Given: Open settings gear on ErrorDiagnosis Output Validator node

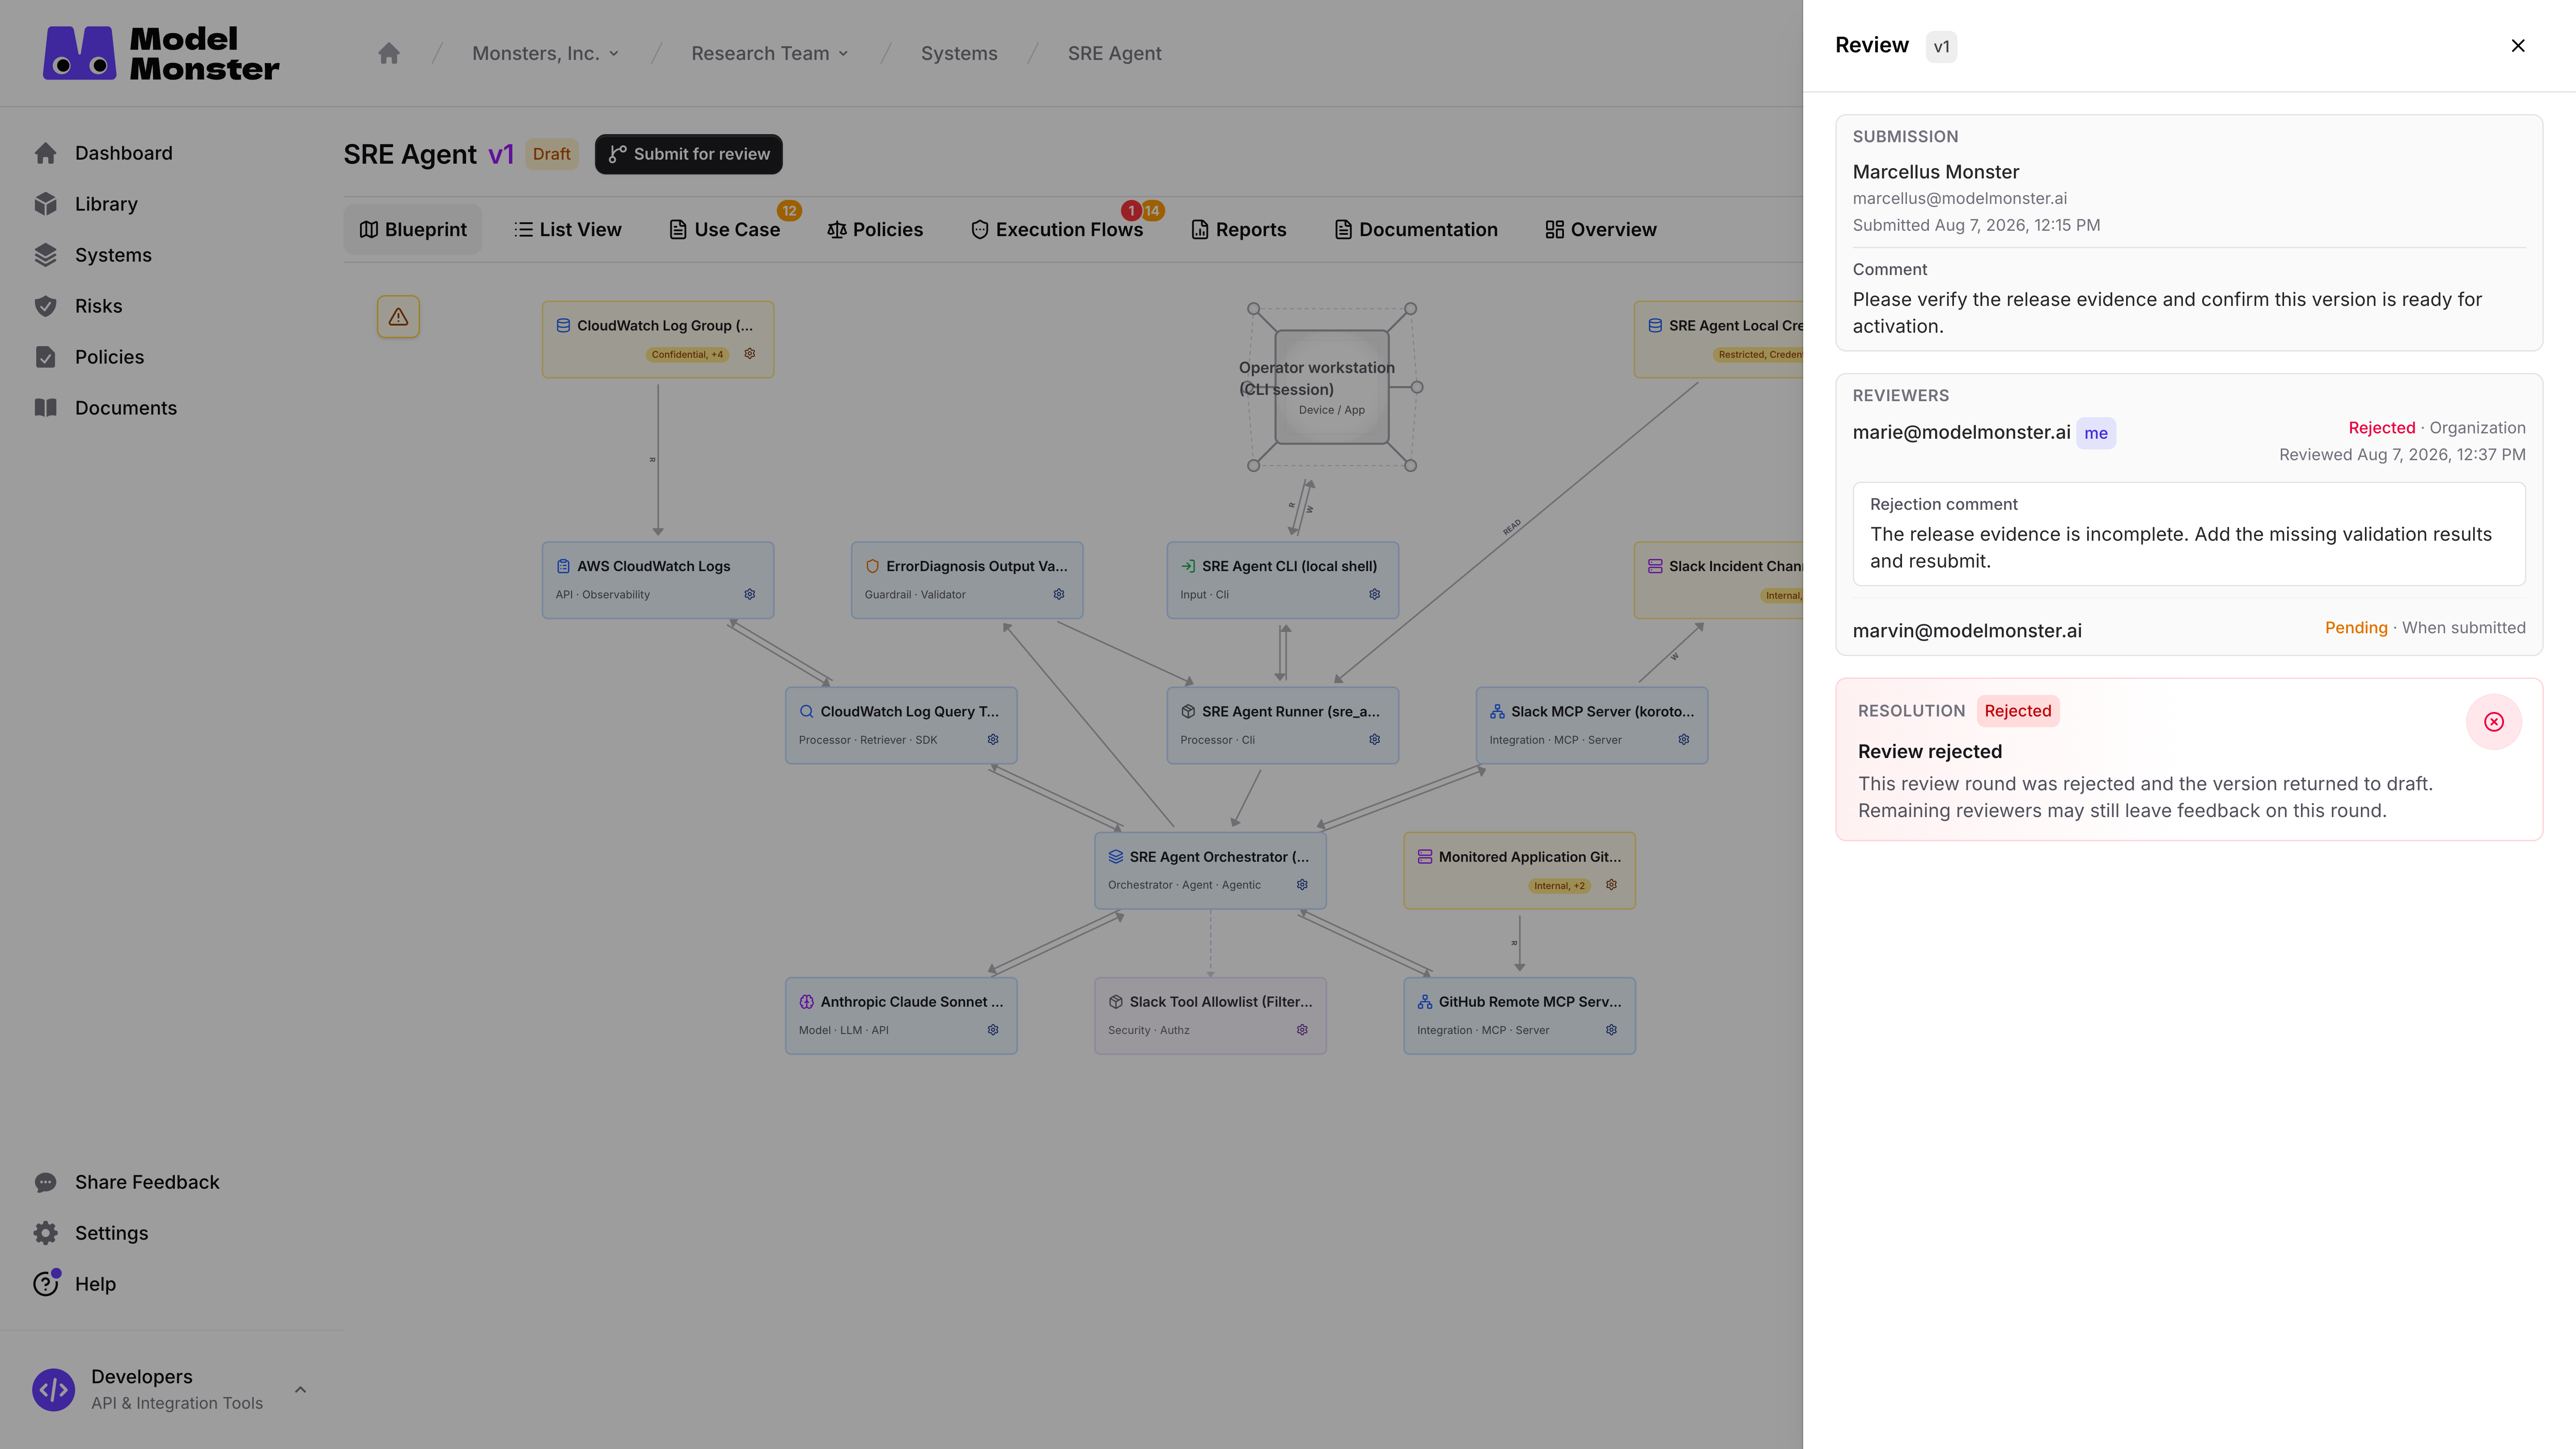Looking at the screenshot, I should (1059, 594).
